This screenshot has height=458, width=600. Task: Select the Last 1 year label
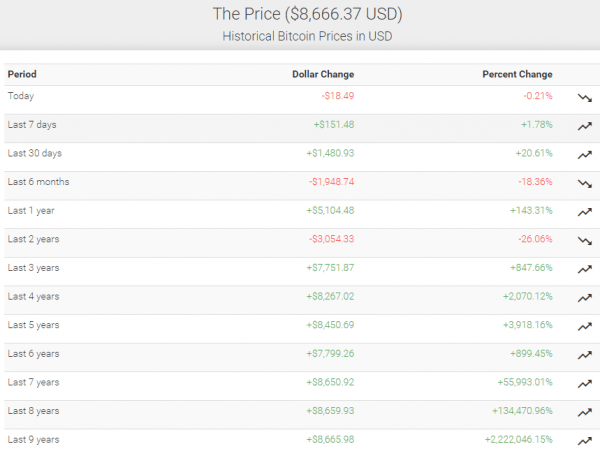[31, 210]
